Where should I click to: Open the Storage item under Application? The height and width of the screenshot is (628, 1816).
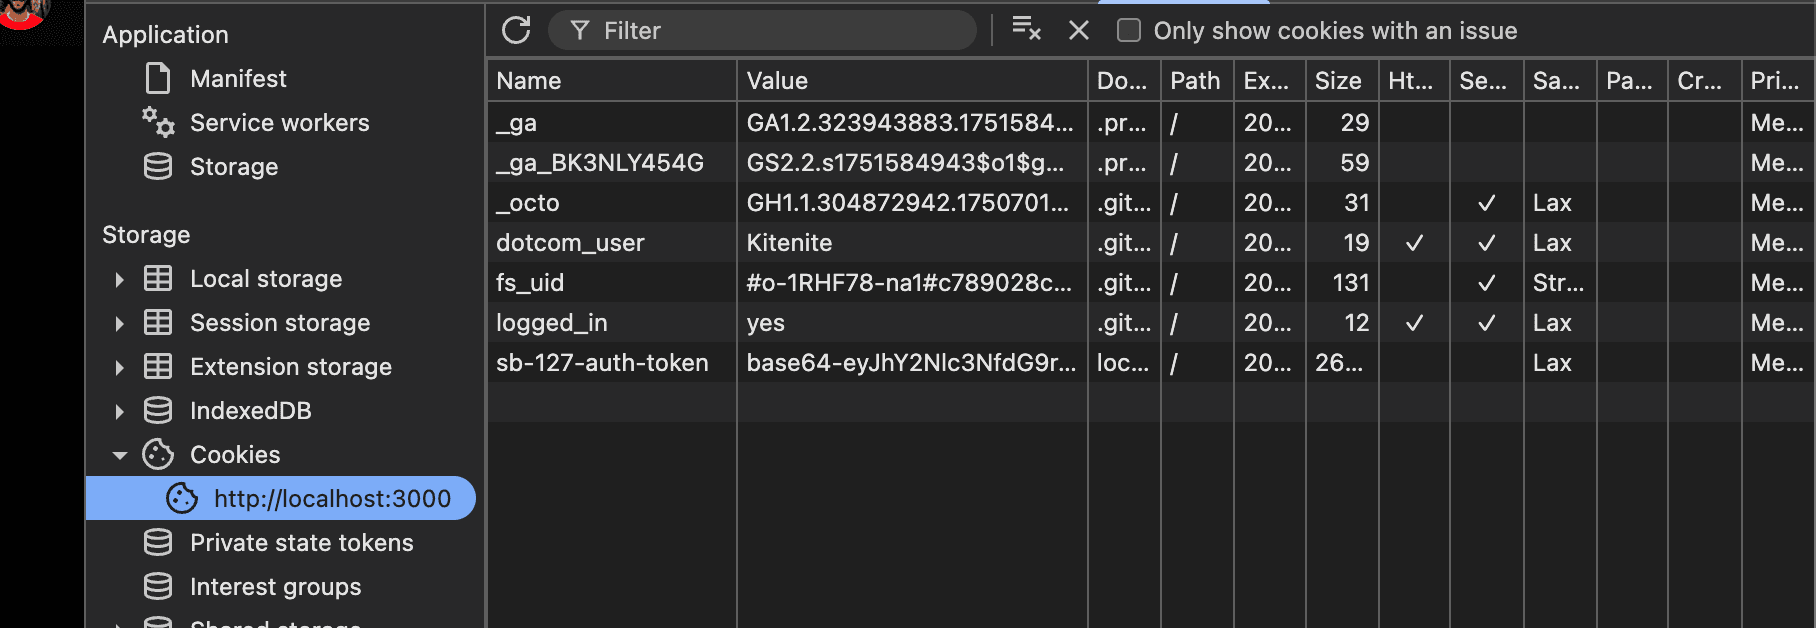pyautogui.click(x=233, y=166)
